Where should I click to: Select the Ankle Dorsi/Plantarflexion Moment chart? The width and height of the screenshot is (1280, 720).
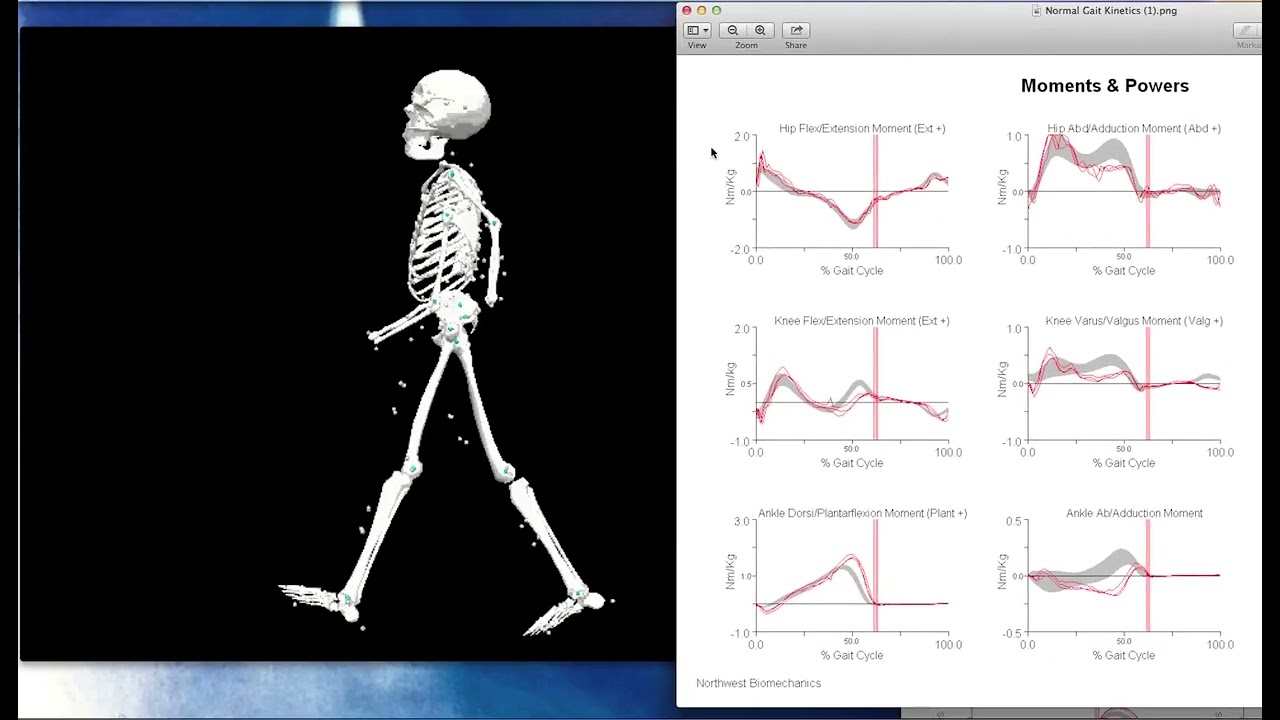852,576
